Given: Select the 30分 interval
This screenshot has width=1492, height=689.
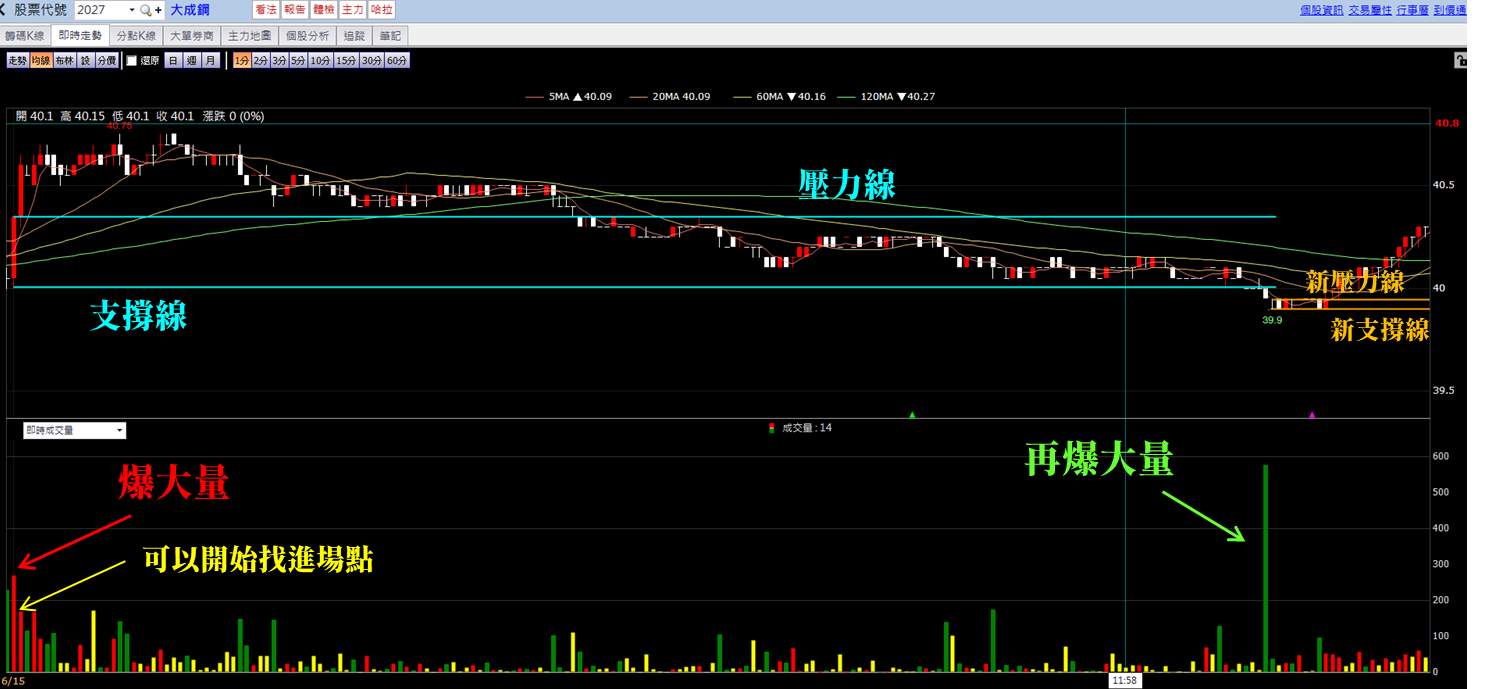Looking at the screenshot, I should point(371,61).
